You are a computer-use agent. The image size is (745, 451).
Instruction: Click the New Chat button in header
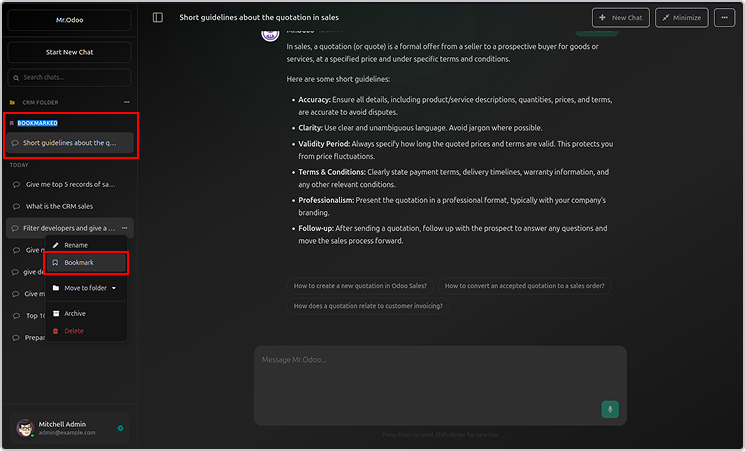(x=620, y=18)
